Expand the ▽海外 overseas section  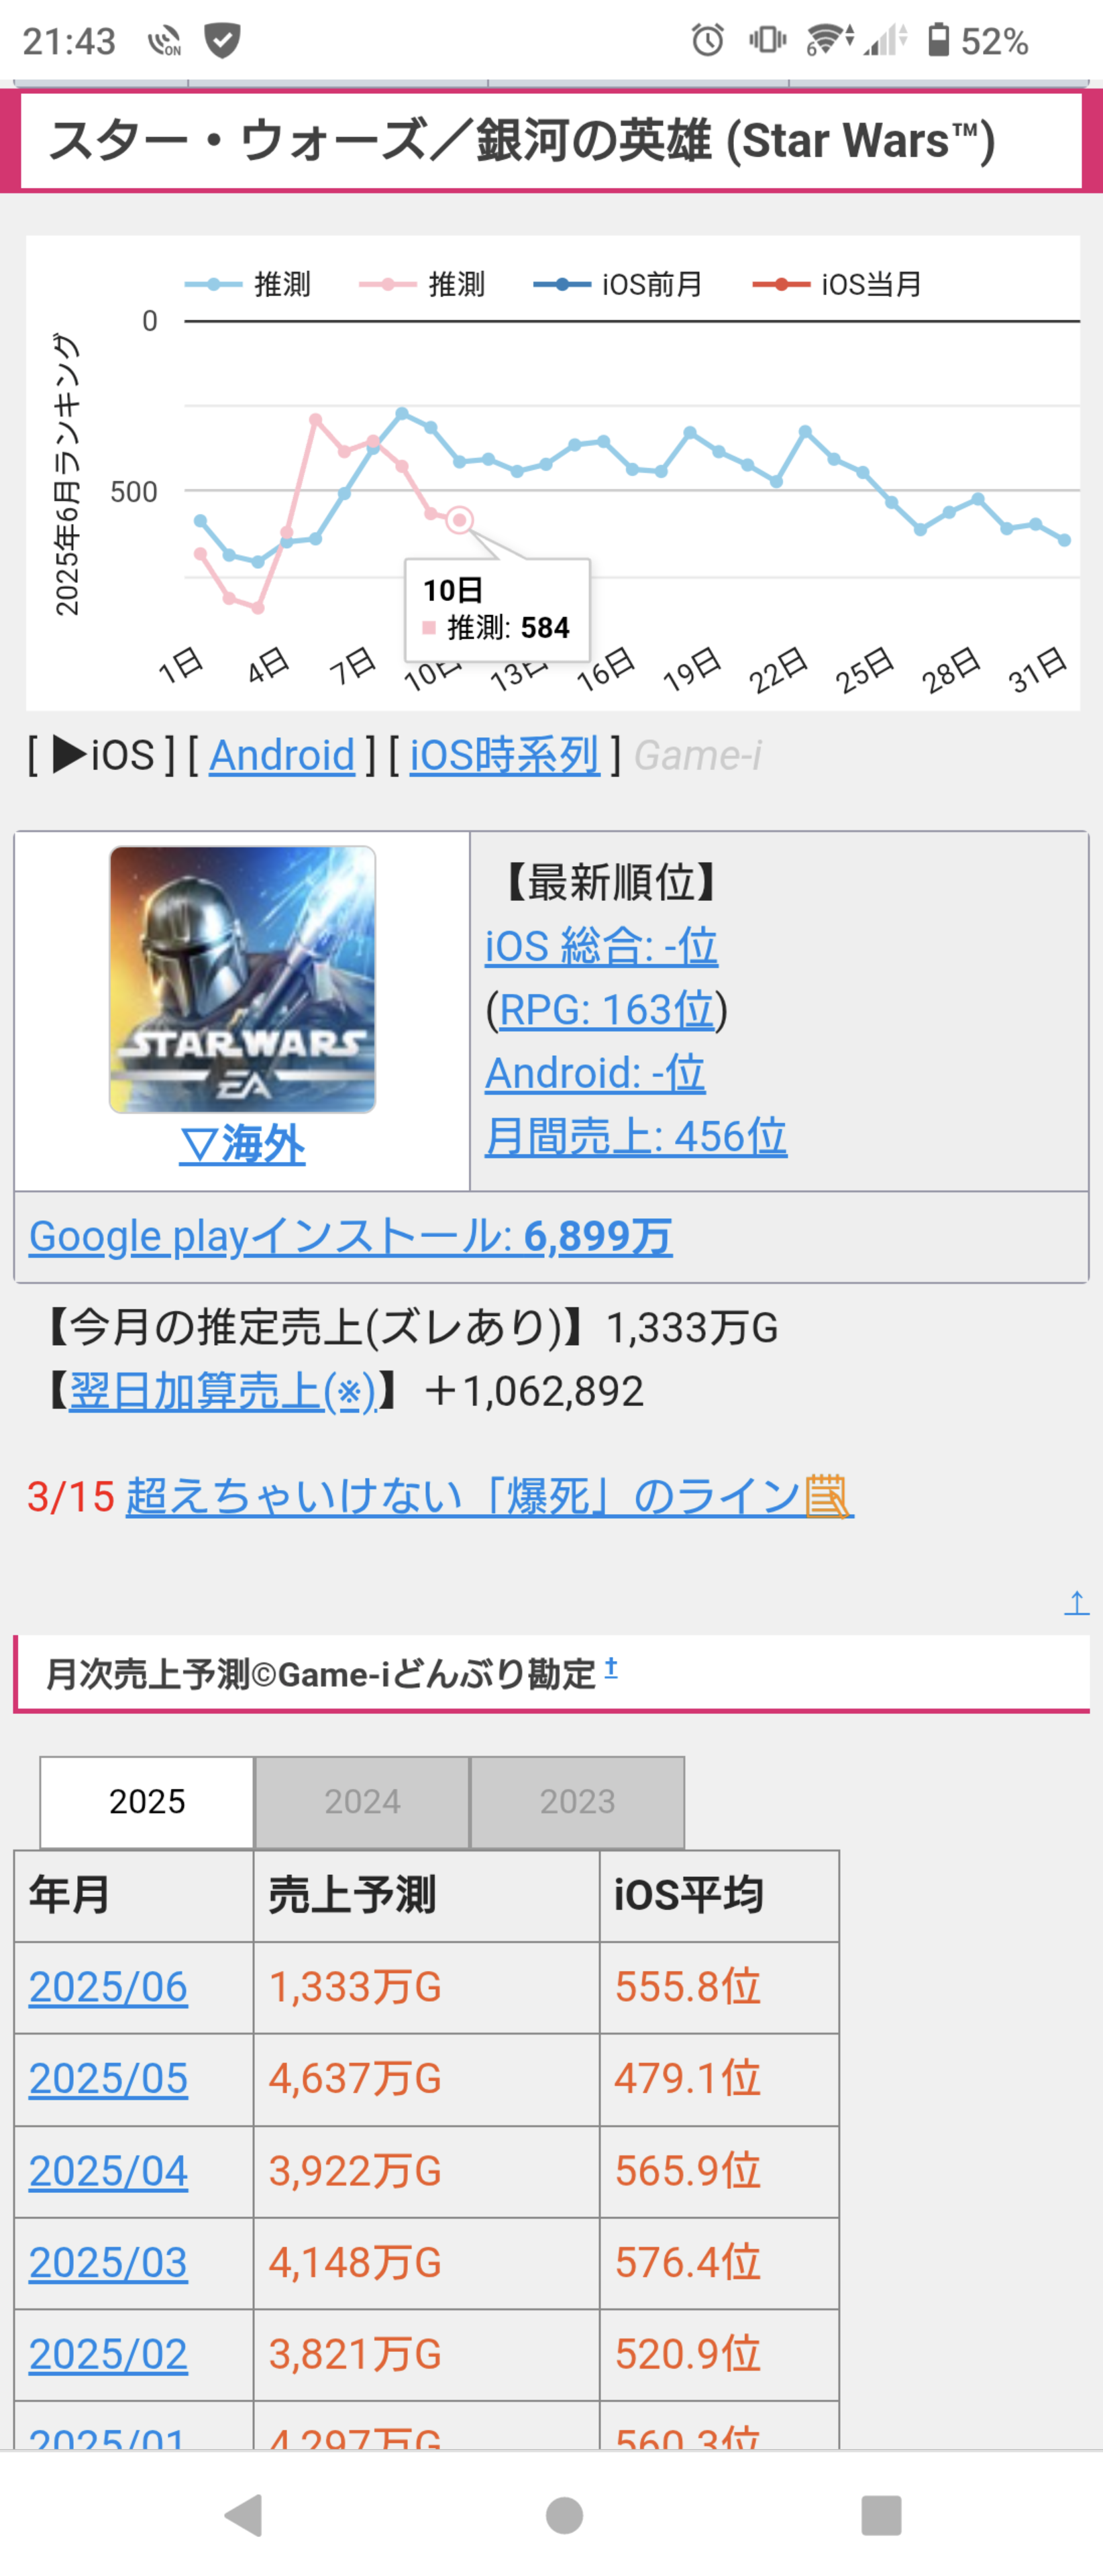coord(242,1144)
